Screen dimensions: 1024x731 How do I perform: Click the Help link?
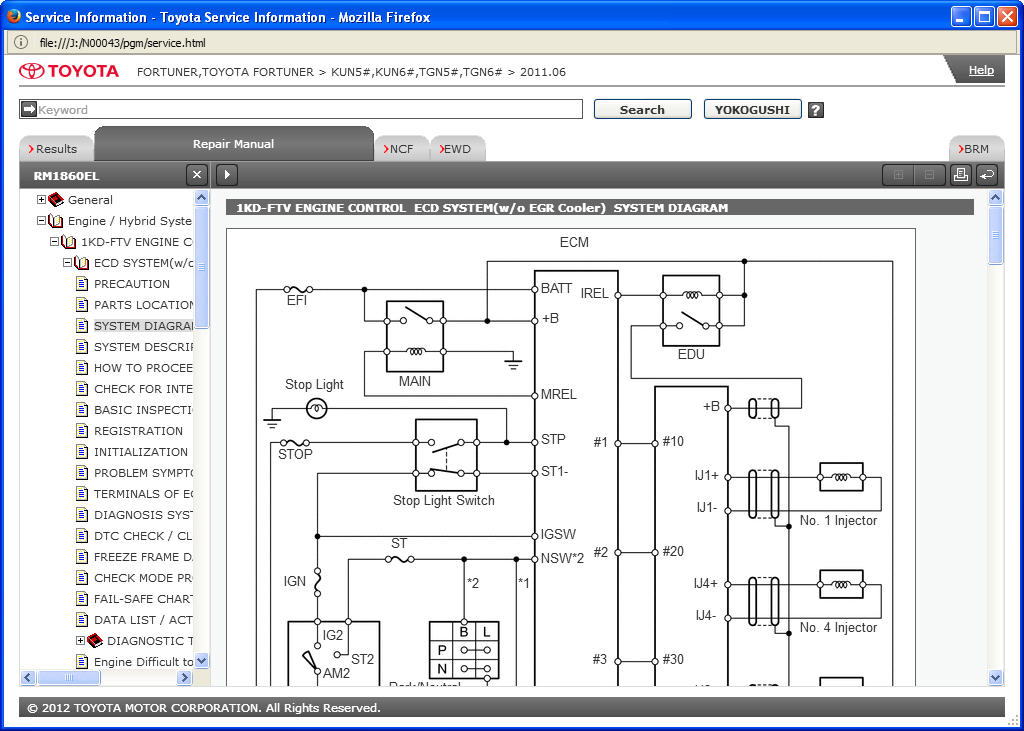click(x=981, y=70)
